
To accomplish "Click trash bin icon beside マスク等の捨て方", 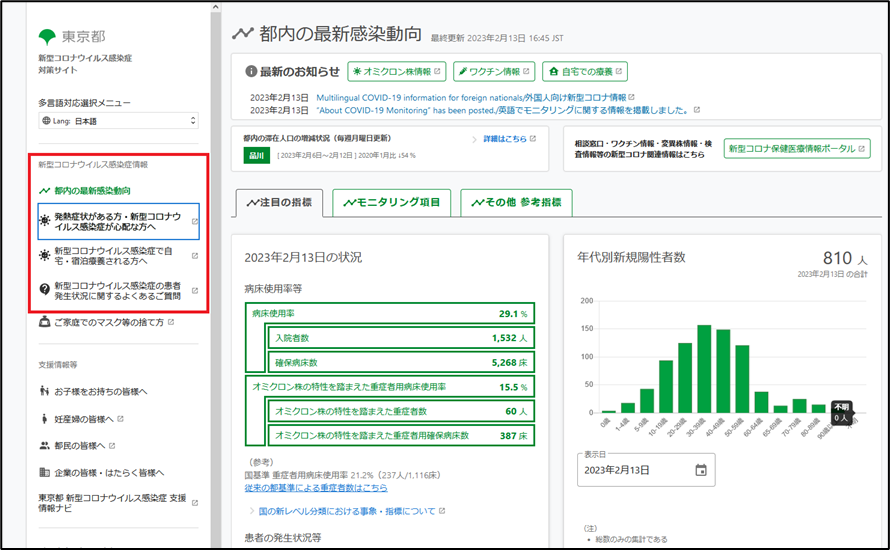I will coord(44,322).
